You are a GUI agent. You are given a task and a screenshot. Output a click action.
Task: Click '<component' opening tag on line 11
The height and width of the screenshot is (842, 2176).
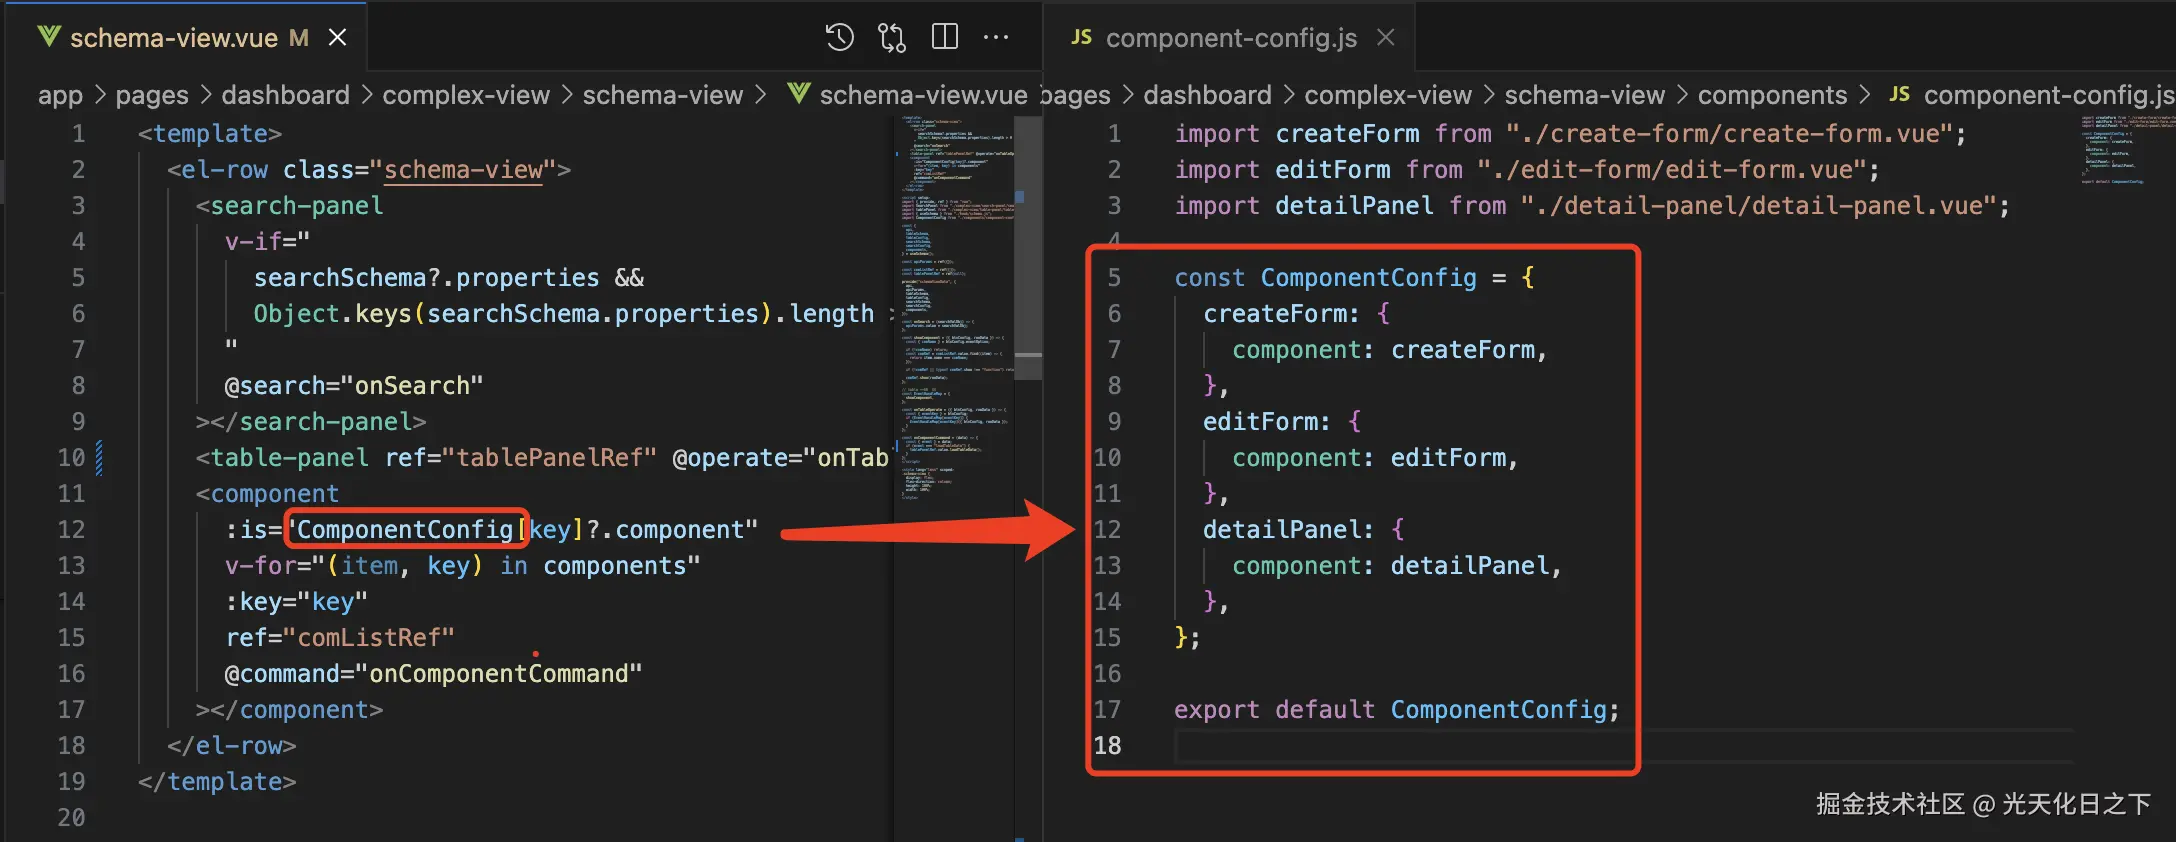(x=268, y=493)
